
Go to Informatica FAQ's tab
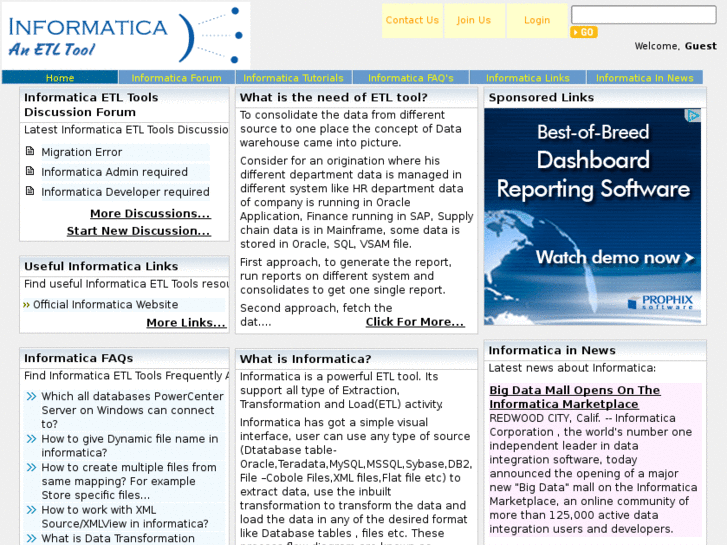pos(411,77)
